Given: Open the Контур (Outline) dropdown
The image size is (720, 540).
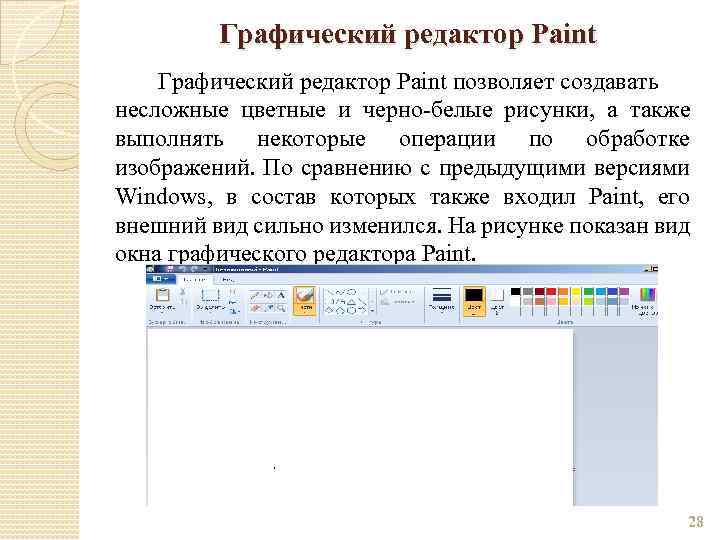Looking at the screenshot, I should (x=396, y=292).
